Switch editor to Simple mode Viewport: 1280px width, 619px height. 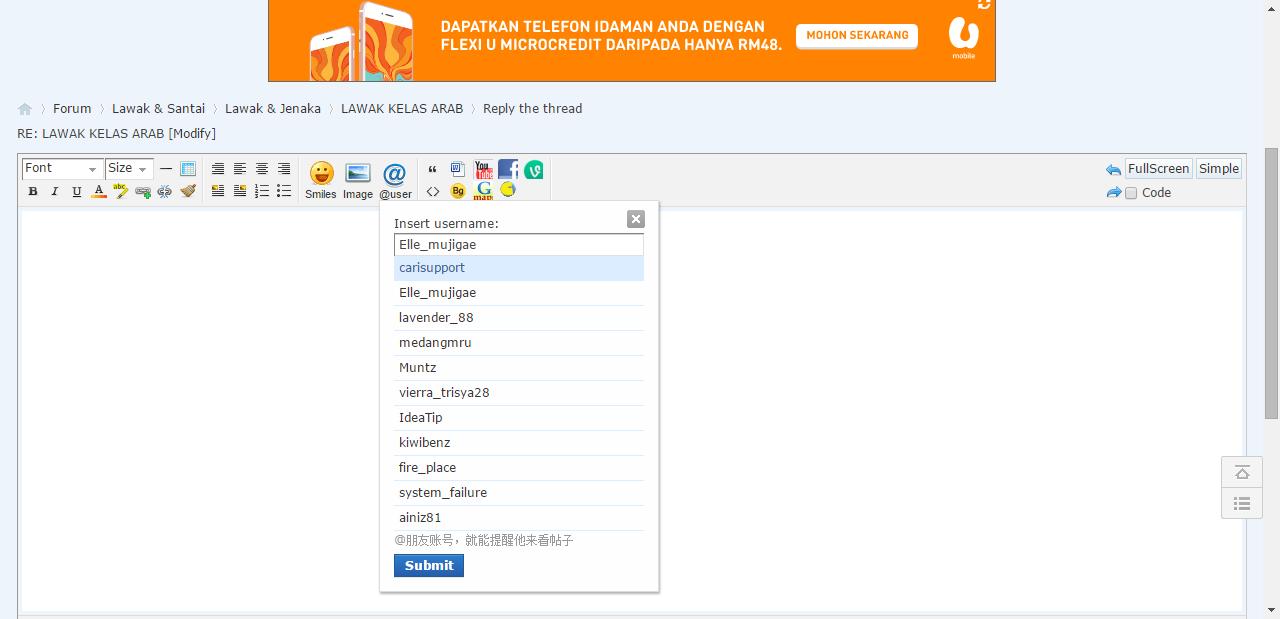pos(1219,168)
